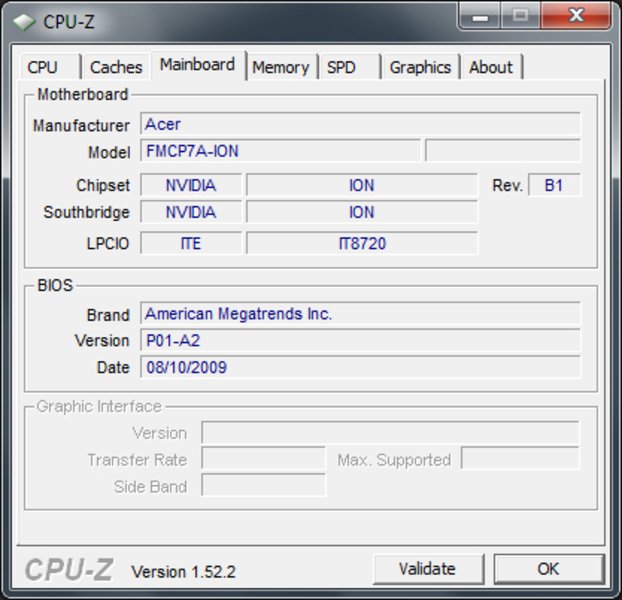Click the Validate button
Image resolution: width=622 pixels, height=600 pixels.
coord(428,569)
